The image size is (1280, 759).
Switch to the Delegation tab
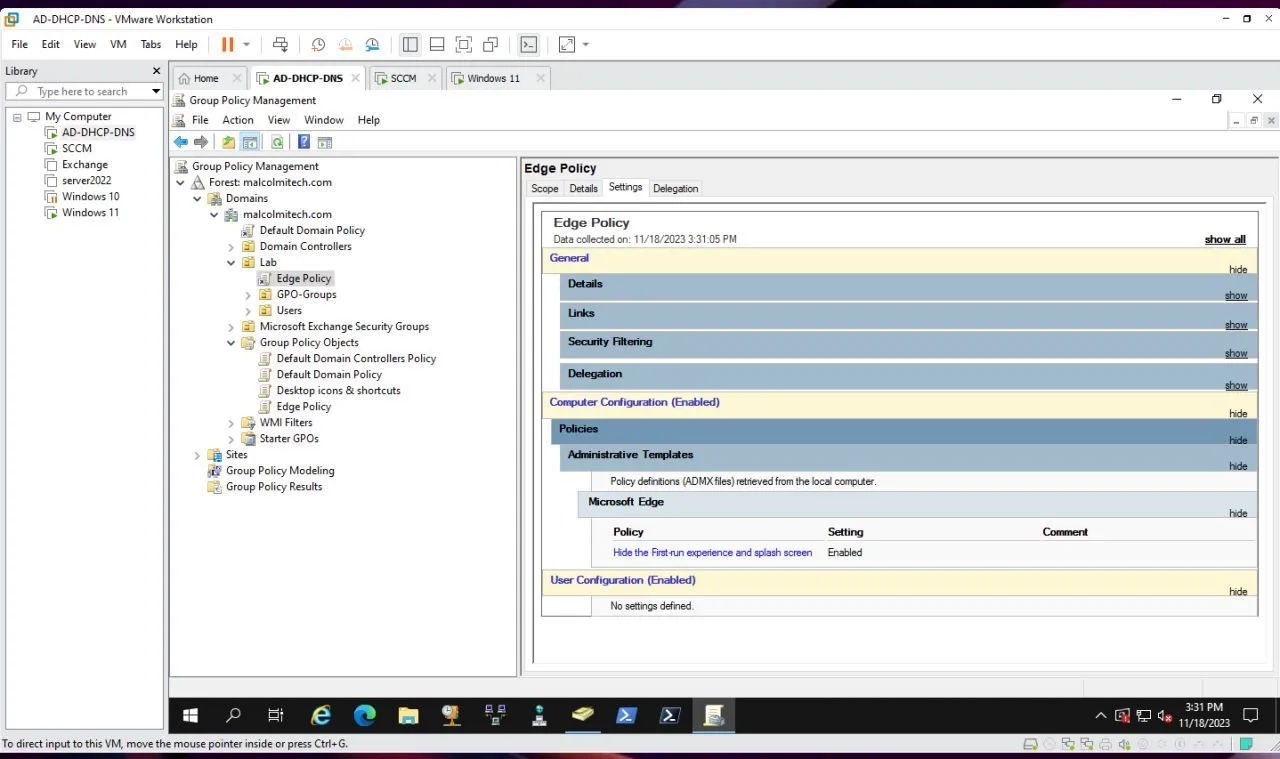point(675,188)
